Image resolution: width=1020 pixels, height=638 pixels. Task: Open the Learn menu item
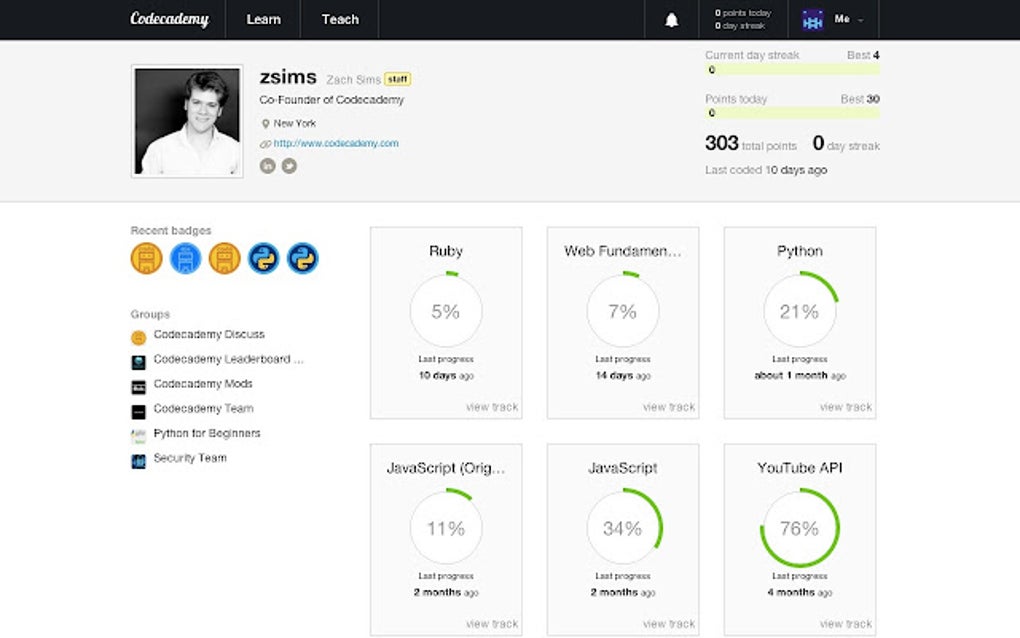coord(262,19)
